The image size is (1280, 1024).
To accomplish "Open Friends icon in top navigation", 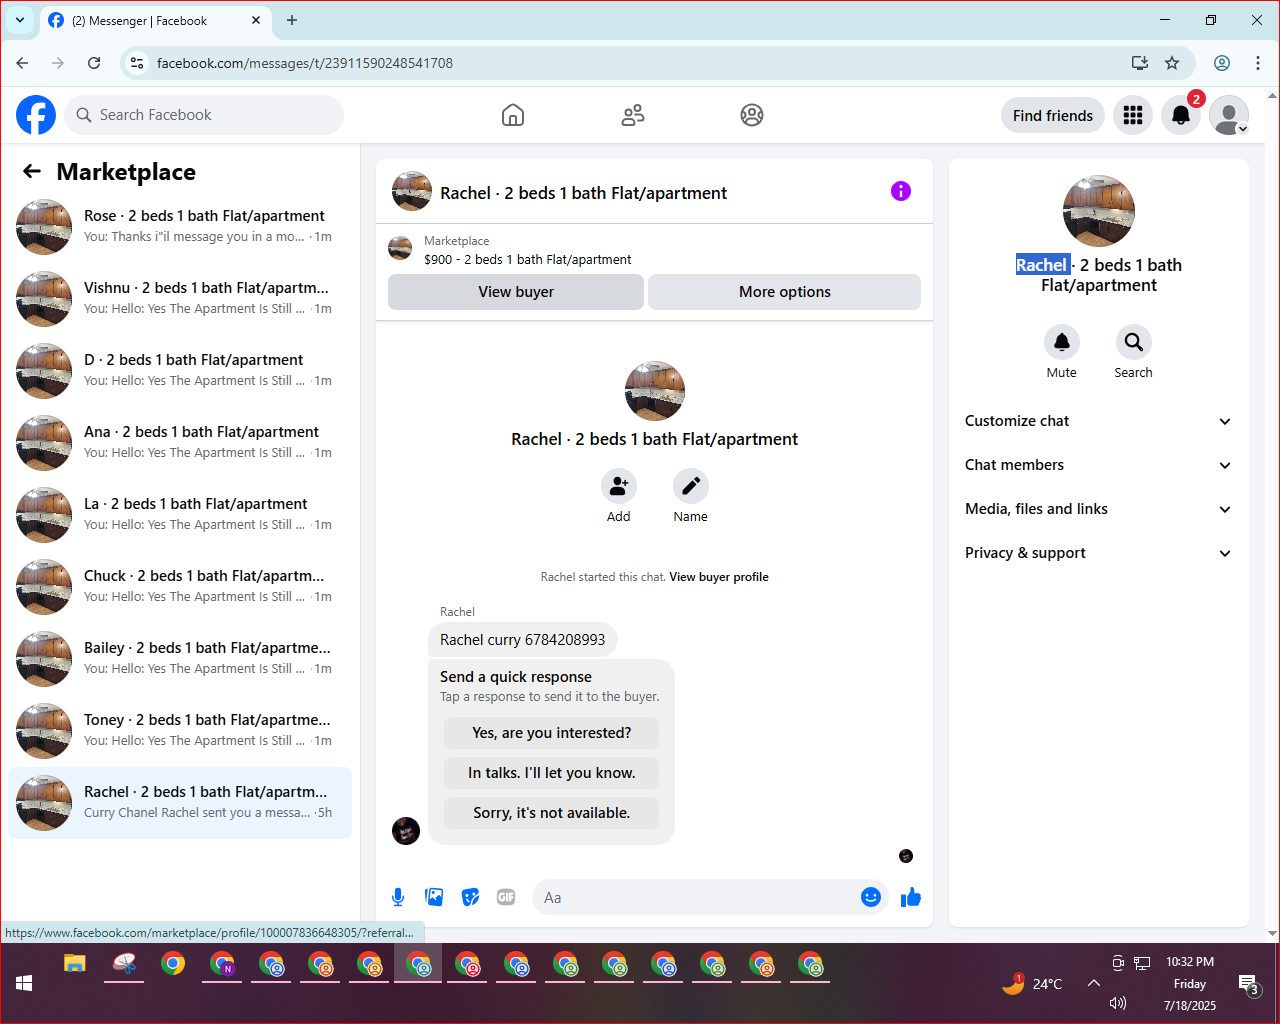I will [x=633, y=115].
